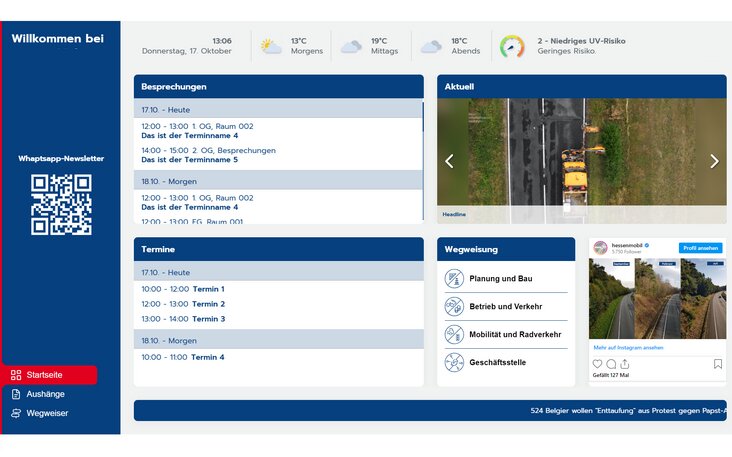Viewport: 732px width, 457px height.
Task: Click the Planung und Bau icon
Action: point(454,278)
